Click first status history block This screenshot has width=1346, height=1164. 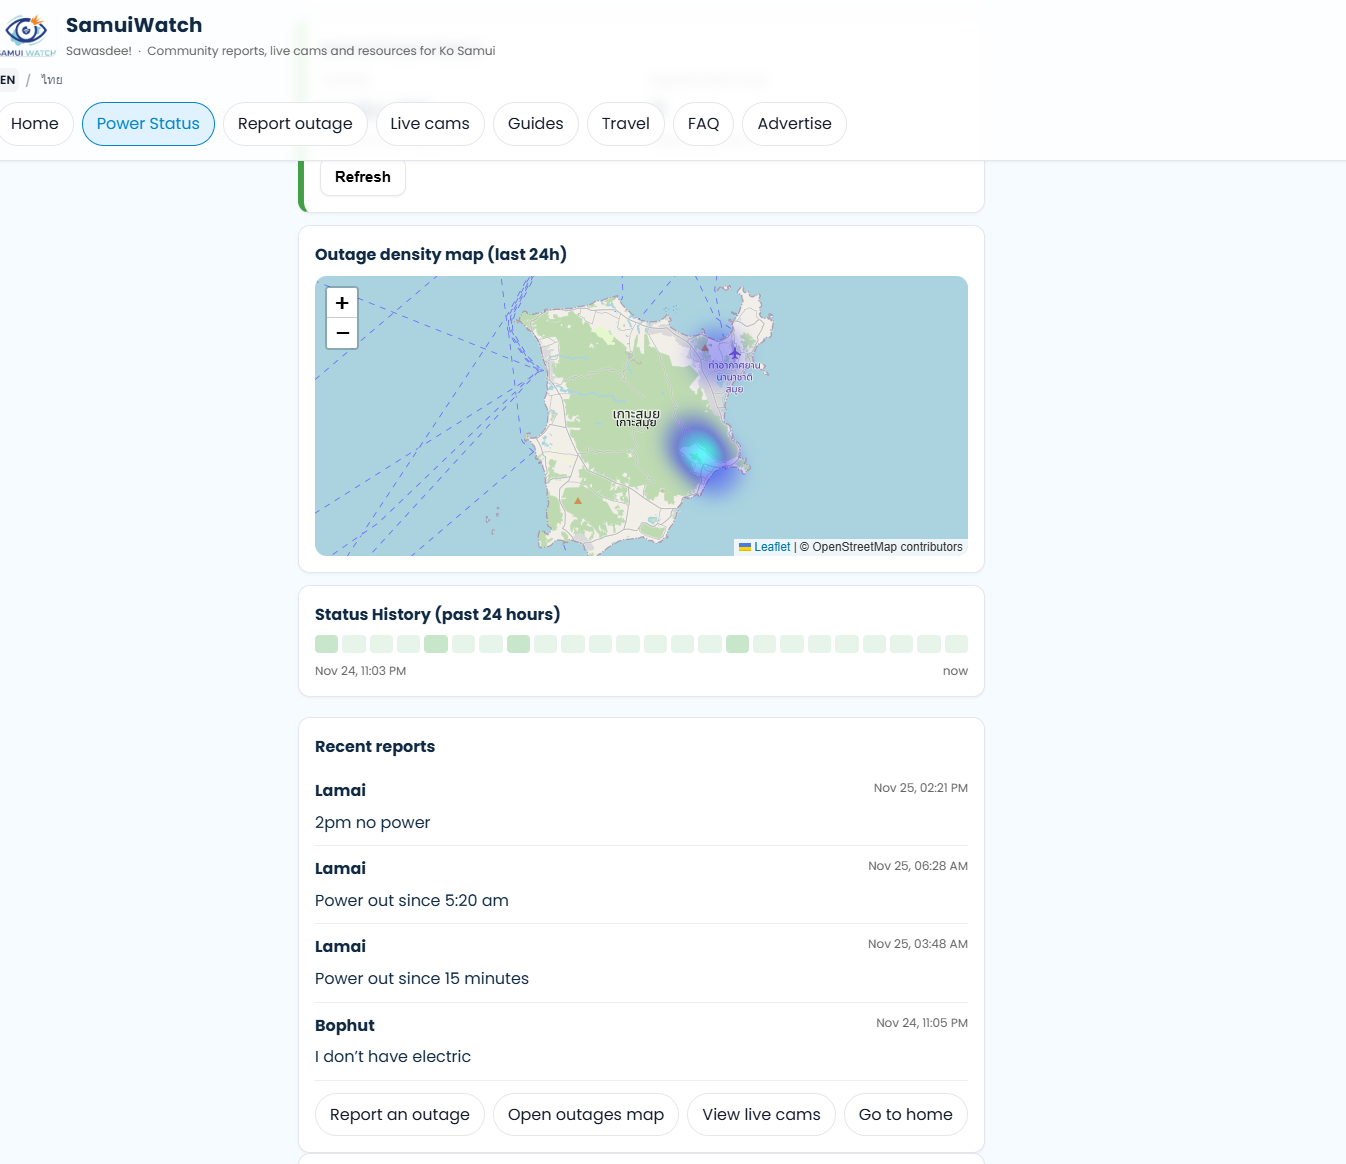coord(326,644)
